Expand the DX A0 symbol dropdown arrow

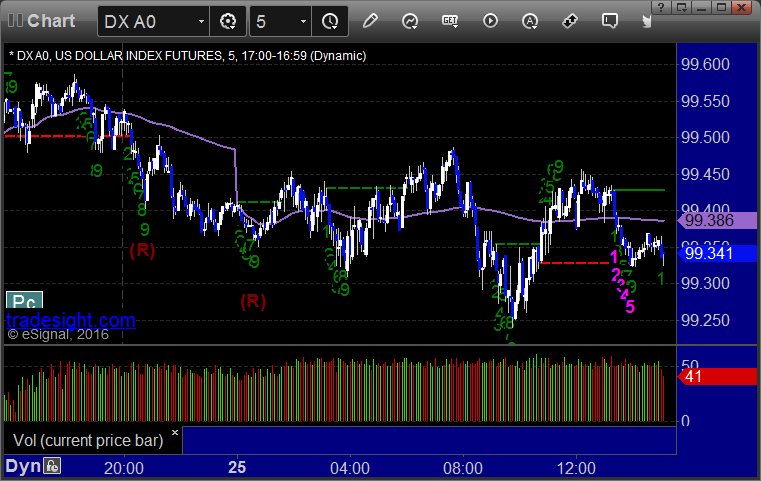(201, 21)
